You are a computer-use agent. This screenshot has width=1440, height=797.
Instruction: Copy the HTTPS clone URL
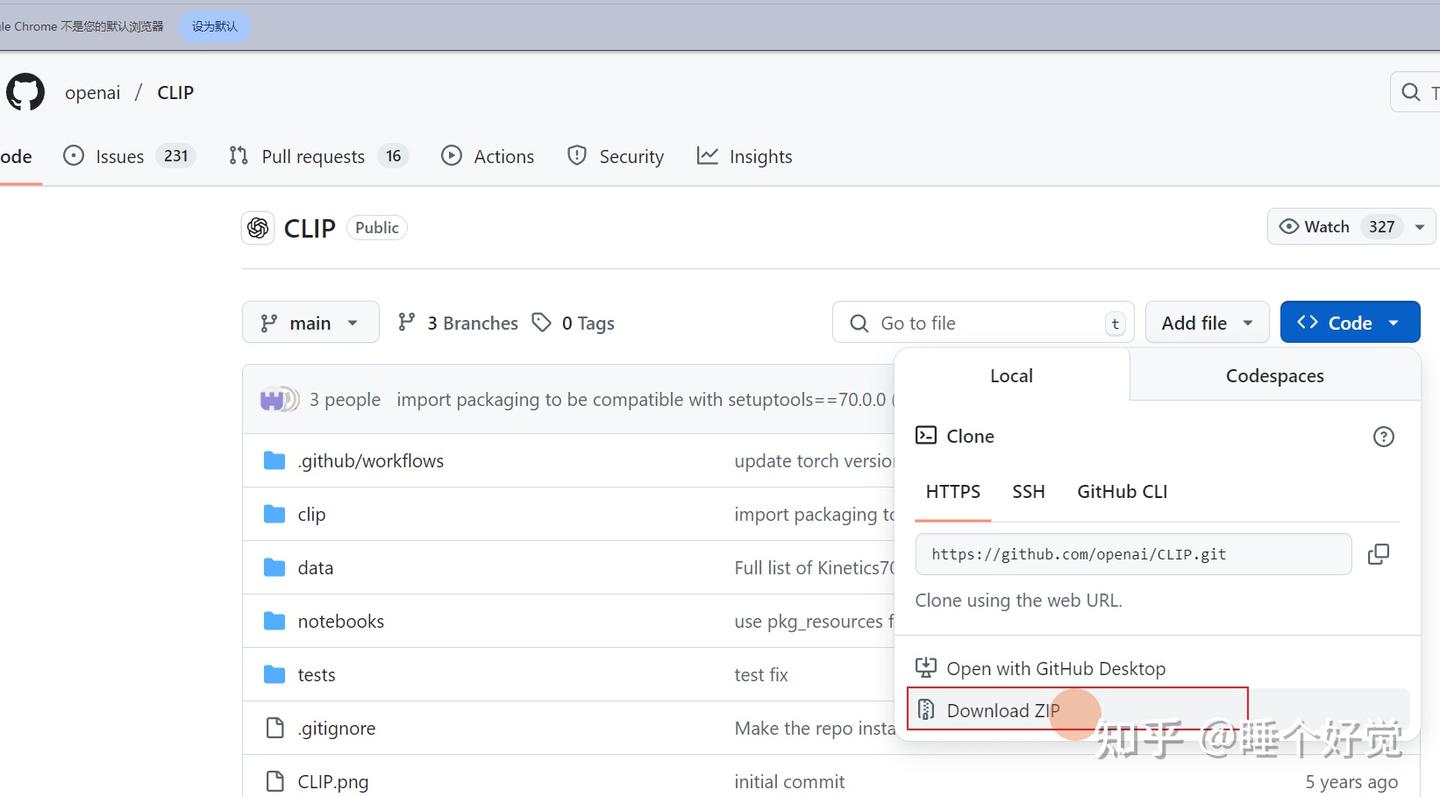click(1378, 554)
